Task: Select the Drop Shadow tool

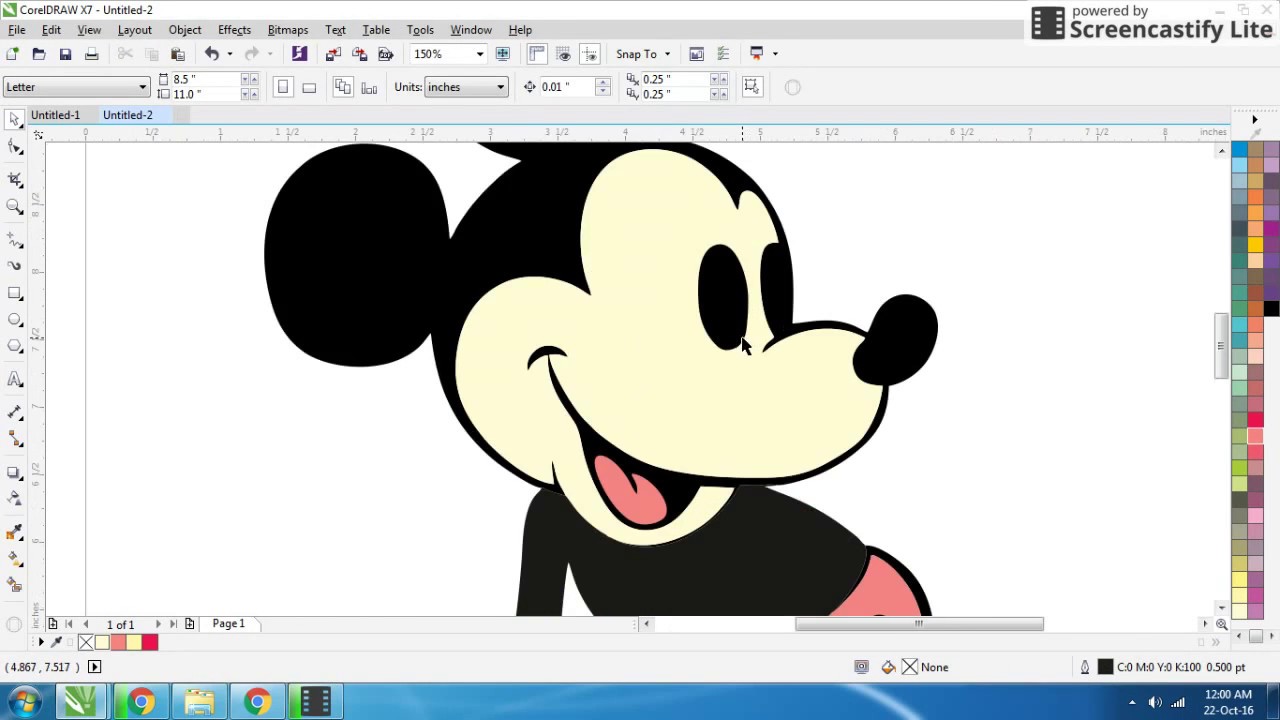Action: 15,472
